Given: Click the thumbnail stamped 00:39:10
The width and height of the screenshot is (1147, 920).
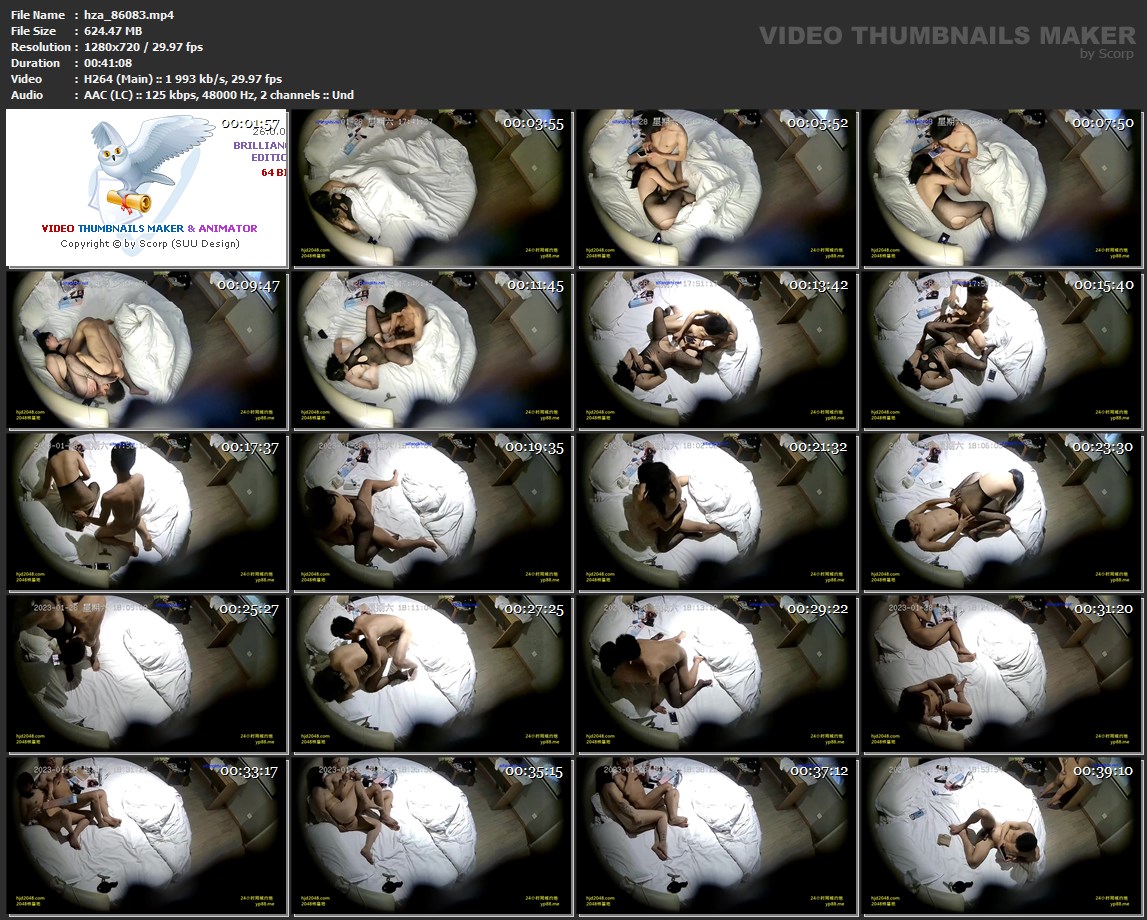Looking at the screenshot, I should 1001,836.
